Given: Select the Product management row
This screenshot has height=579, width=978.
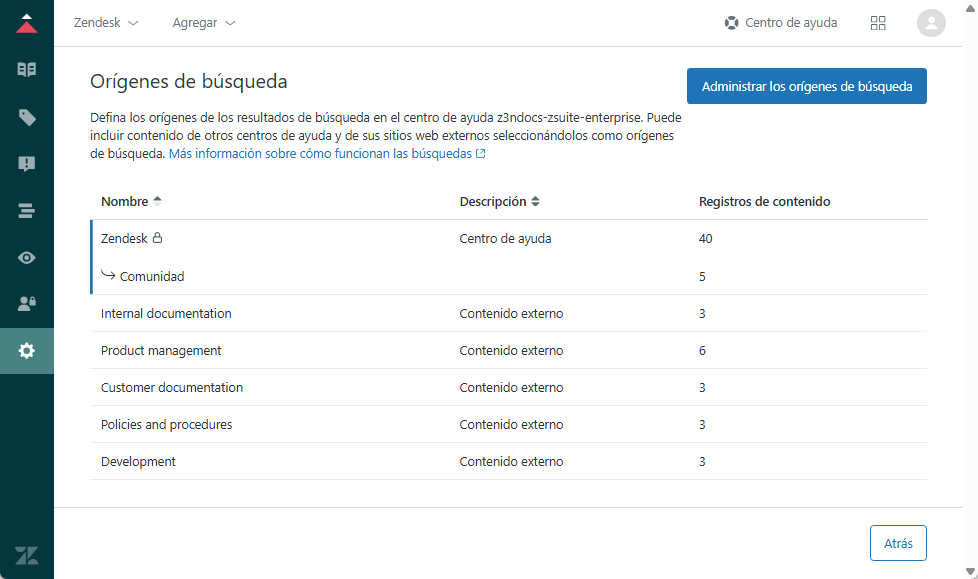Looking at the screenshot, I should [161, 351].
